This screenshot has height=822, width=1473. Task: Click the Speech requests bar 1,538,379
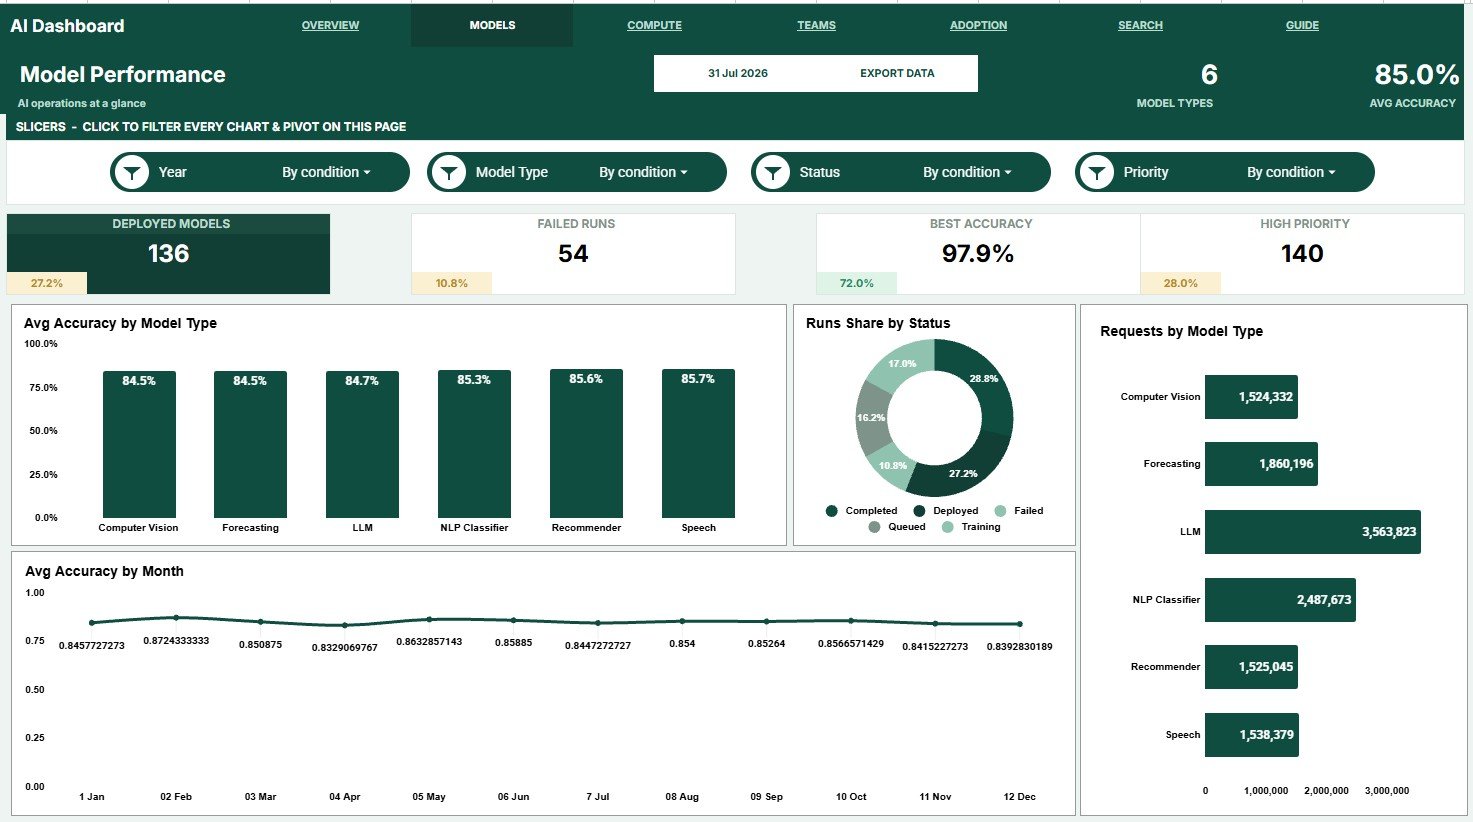(x=1252, y=735)
